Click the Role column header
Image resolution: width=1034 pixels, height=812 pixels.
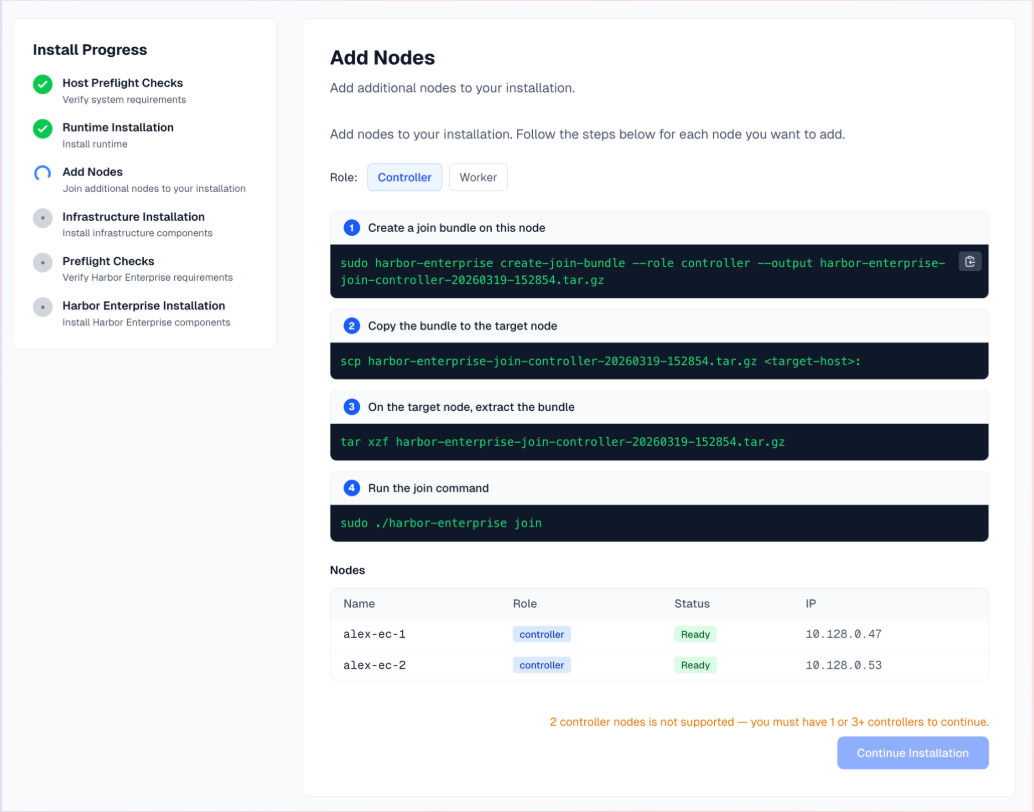click(x=525, y=604)
